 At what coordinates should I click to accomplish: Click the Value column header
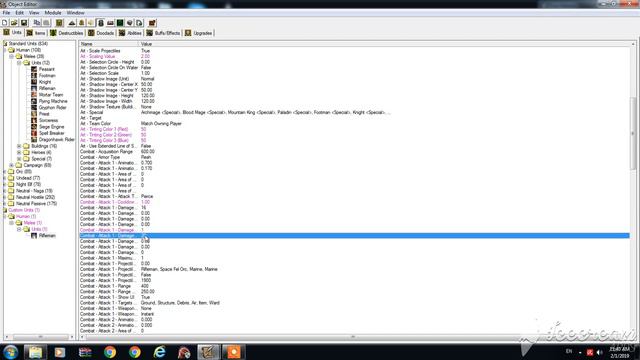coord(385,44)
